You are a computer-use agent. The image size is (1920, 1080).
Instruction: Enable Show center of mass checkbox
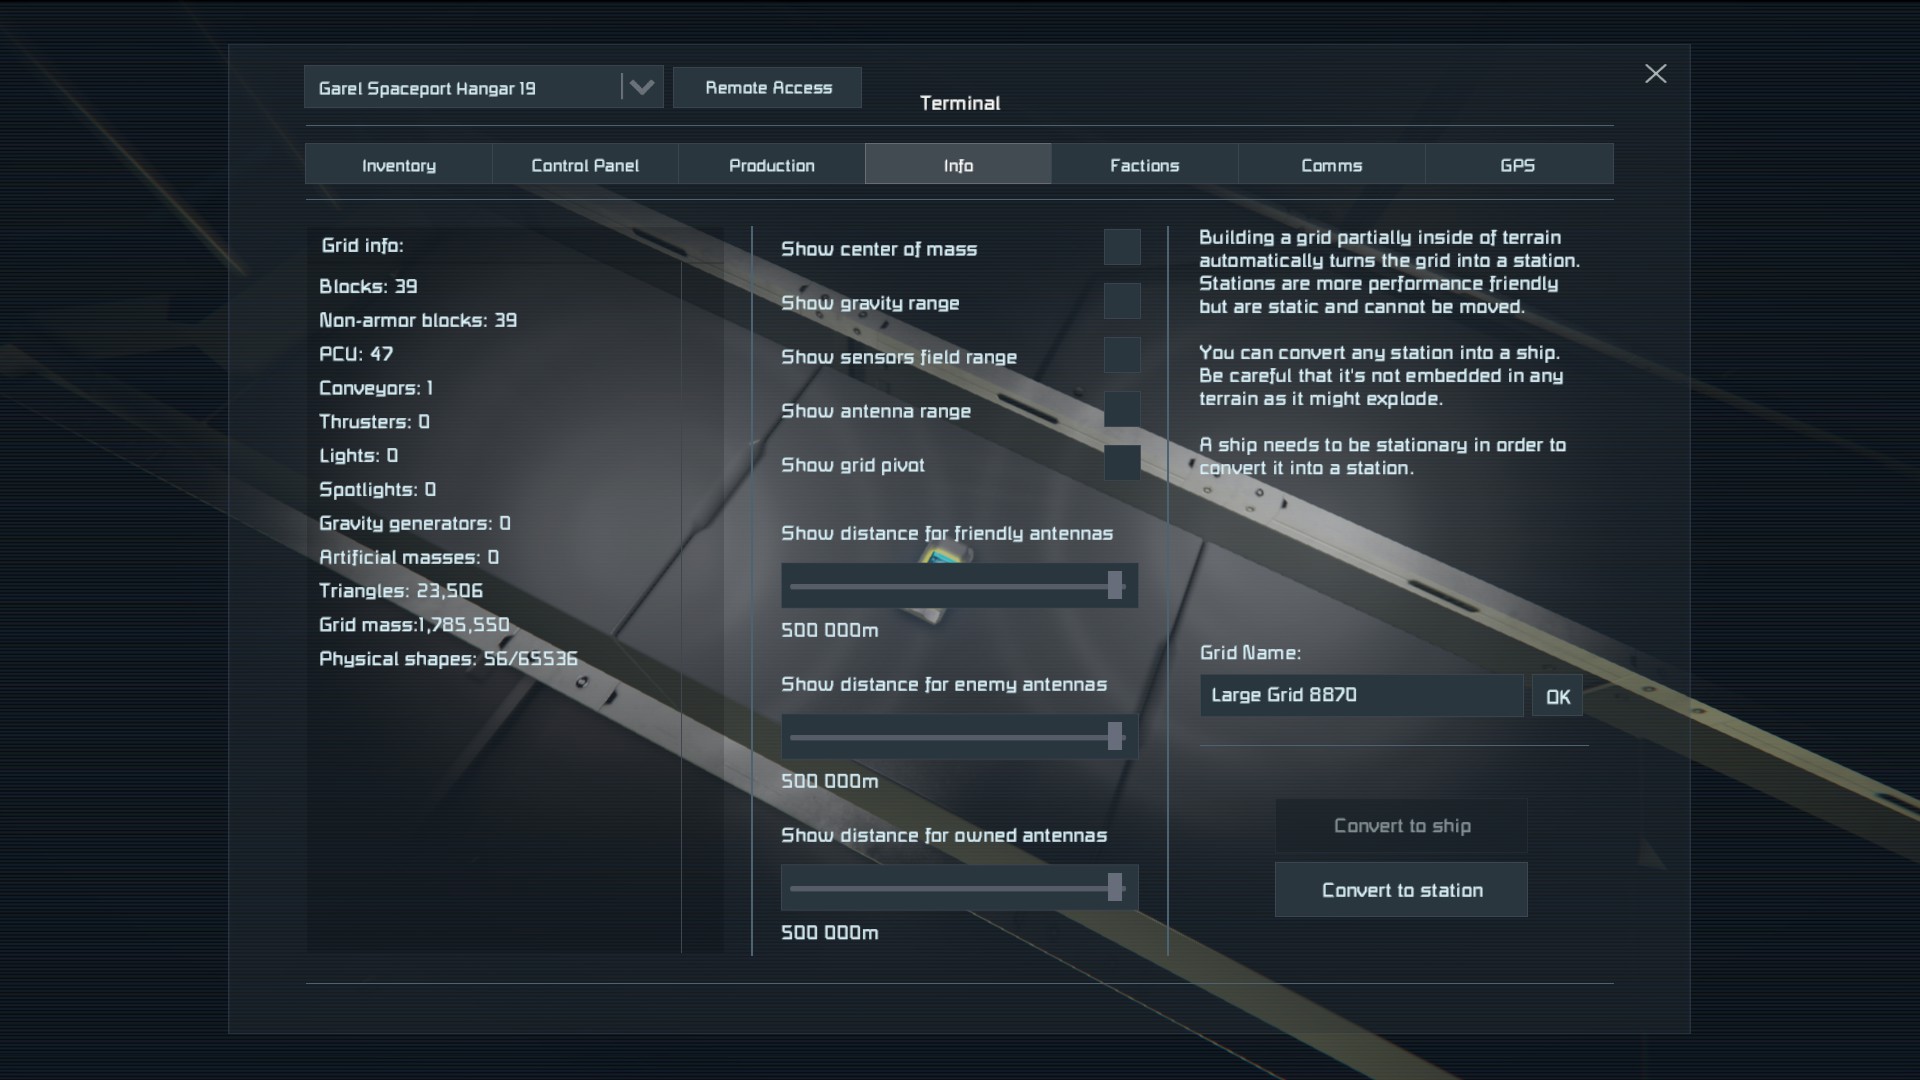click(x=1121, y=247)
